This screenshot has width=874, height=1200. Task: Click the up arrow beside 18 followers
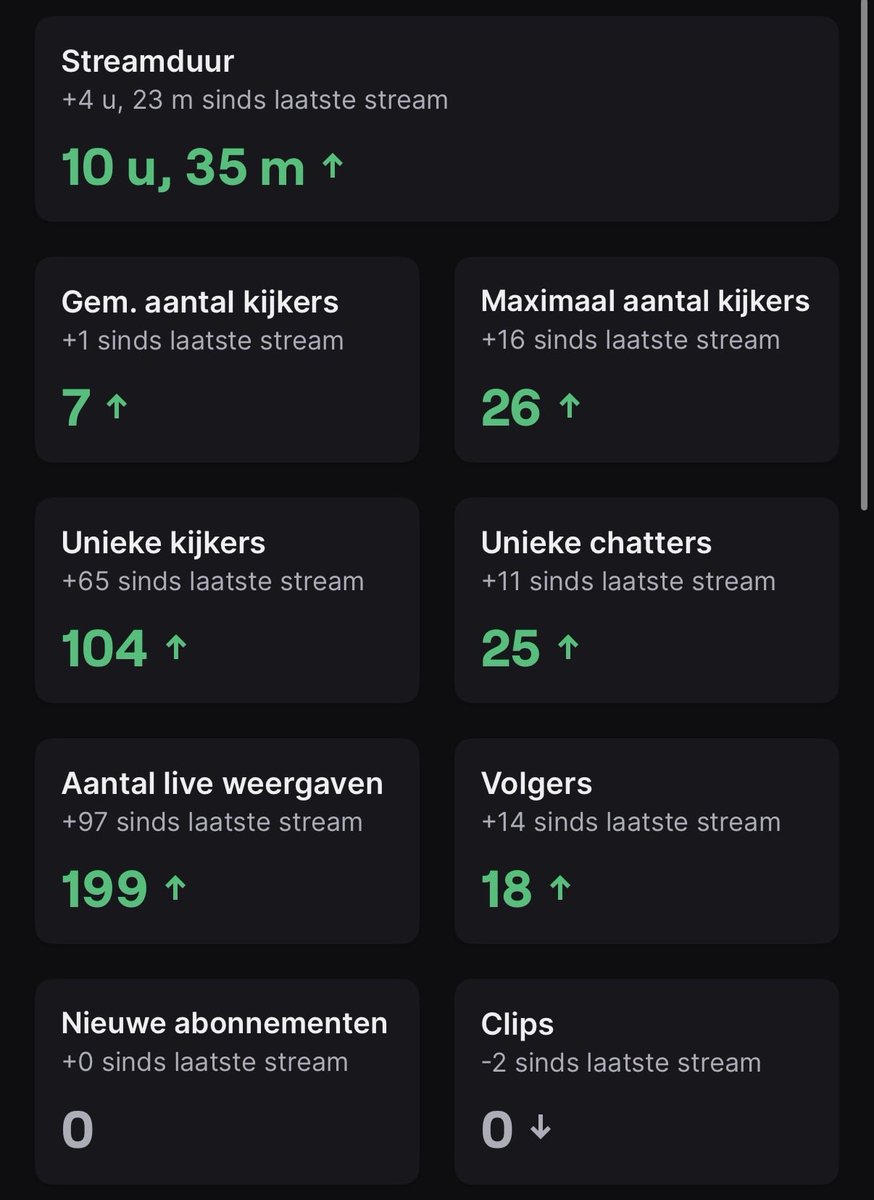tap(561, 888)
